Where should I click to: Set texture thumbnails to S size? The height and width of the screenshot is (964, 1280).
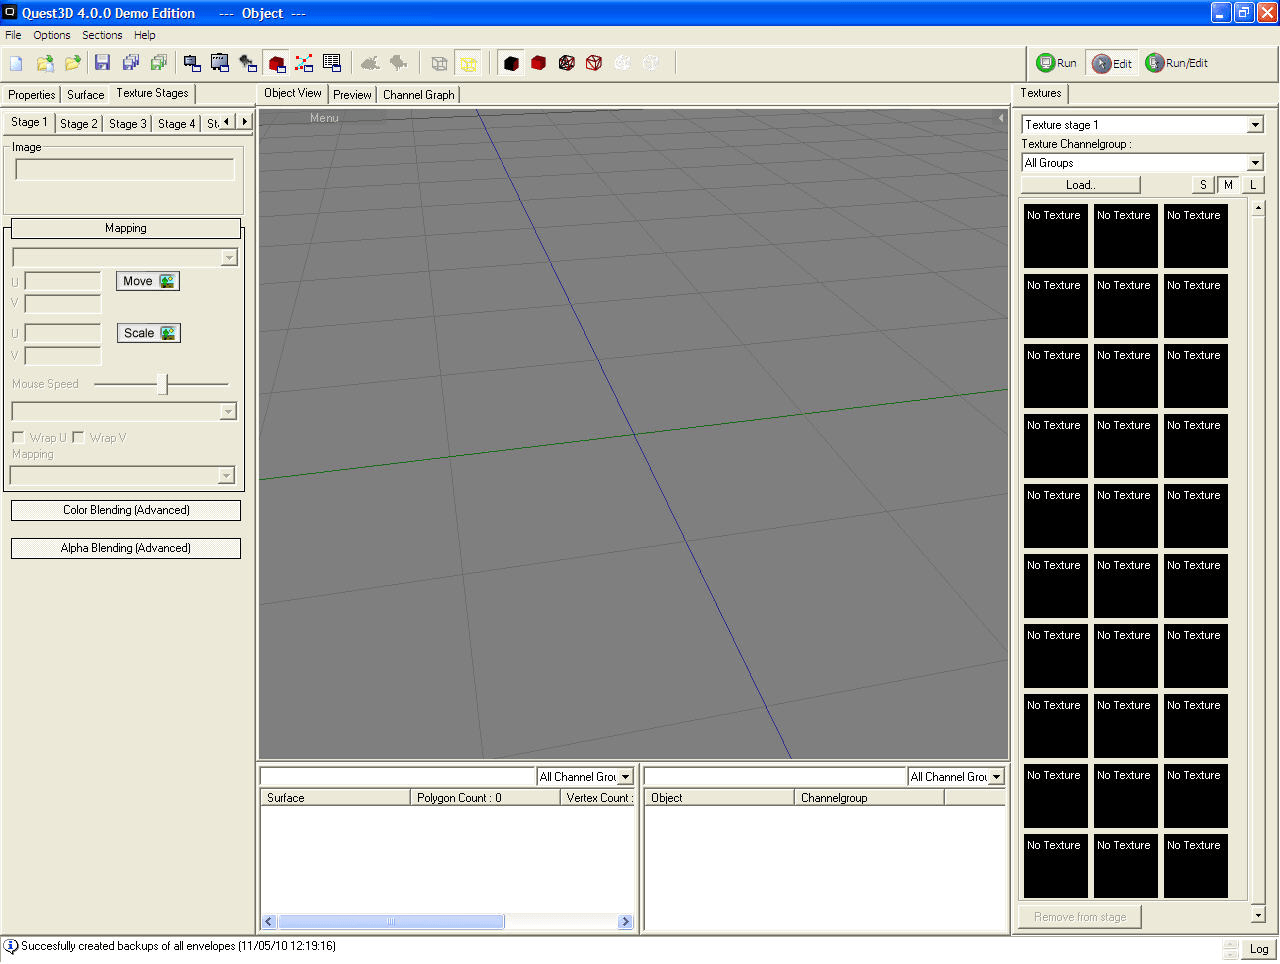point(1203,185)
